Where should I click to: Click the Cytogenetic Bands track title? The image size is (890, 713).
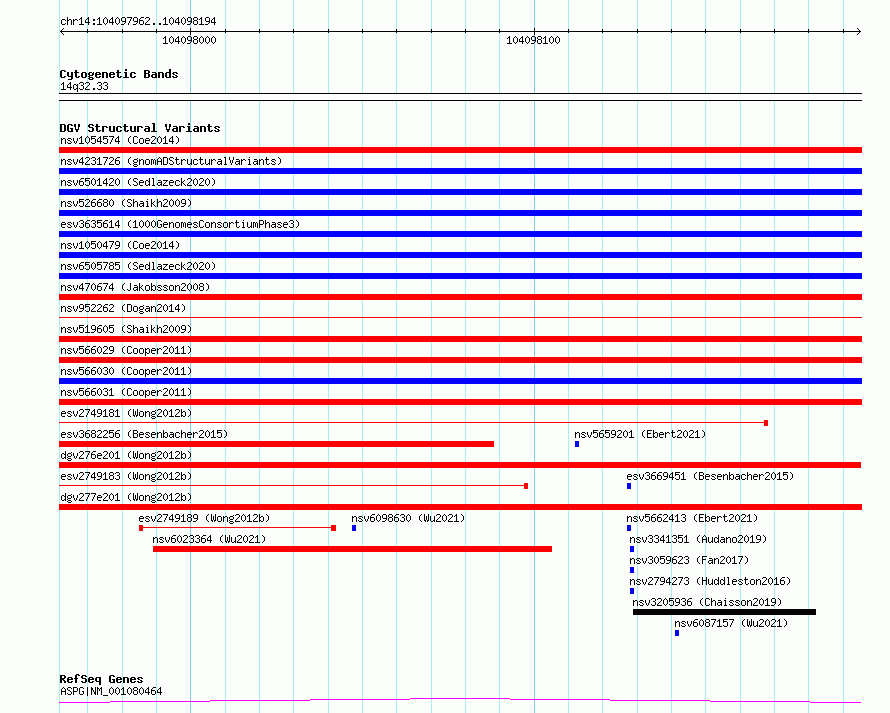(119, 74)
